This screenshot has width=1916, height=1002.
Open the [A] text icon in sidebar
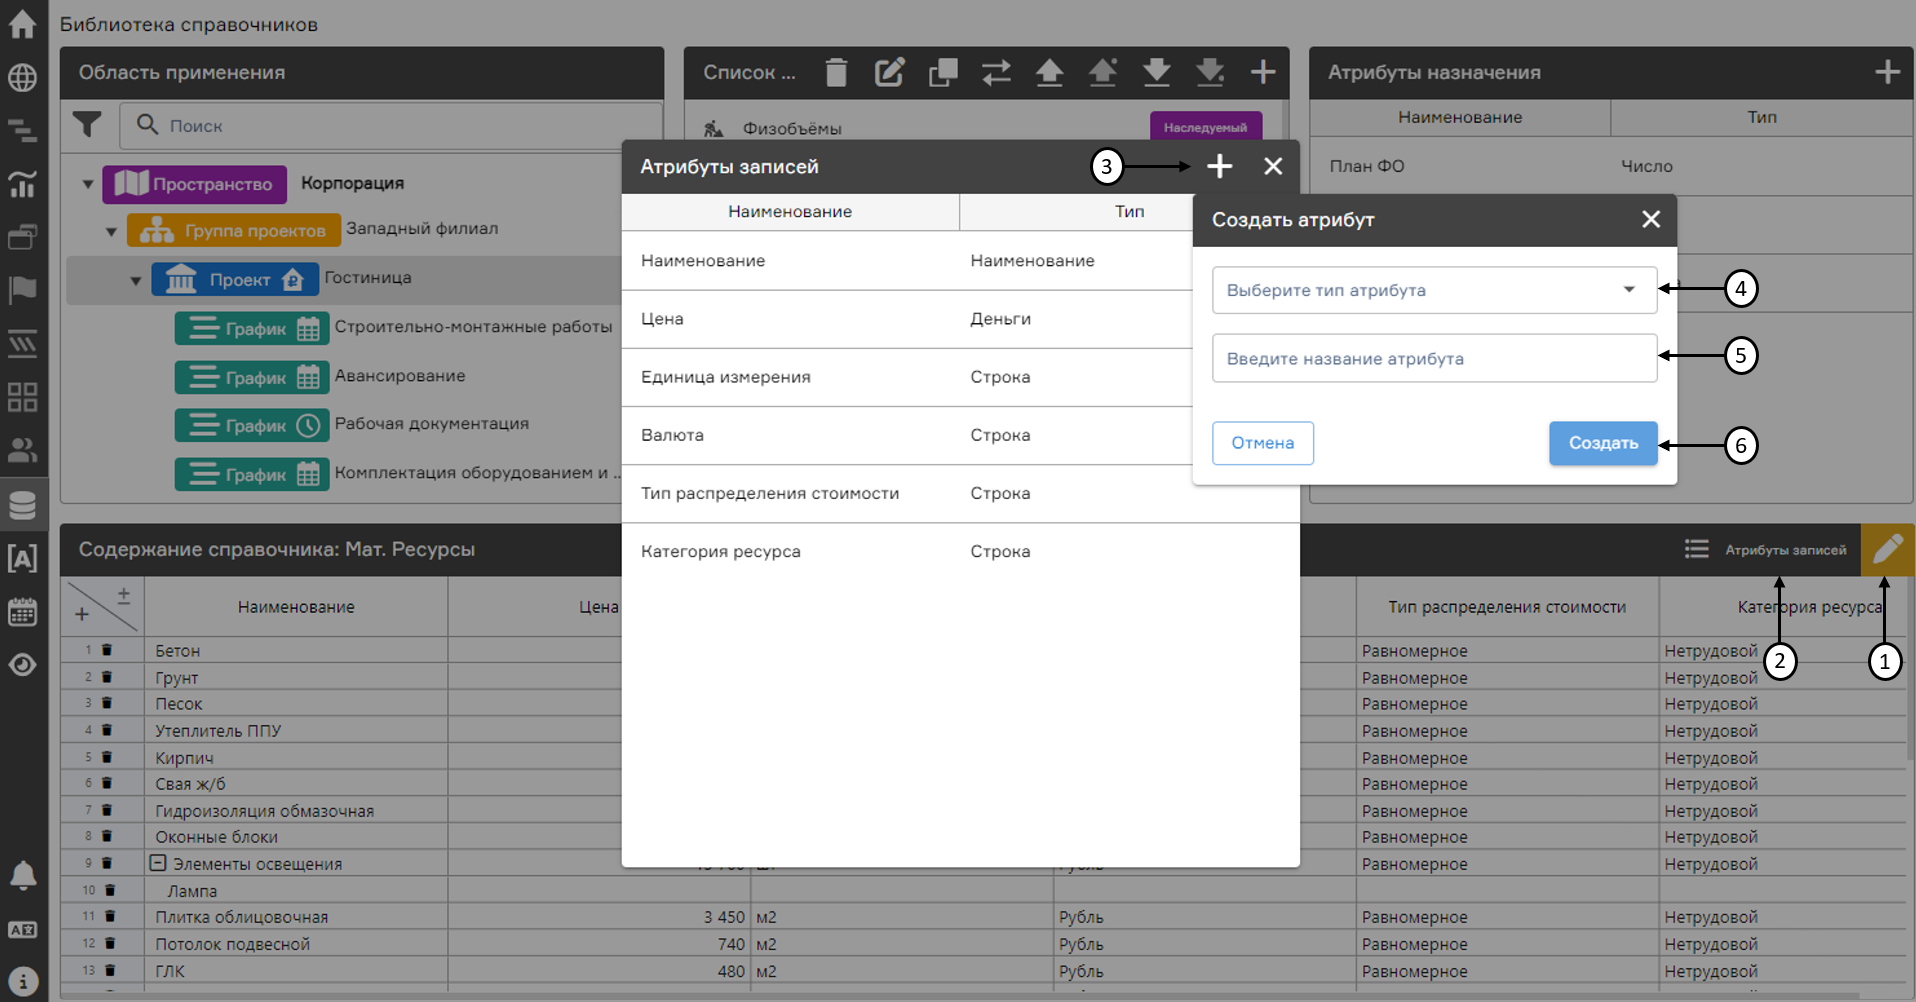coord(22,558)
